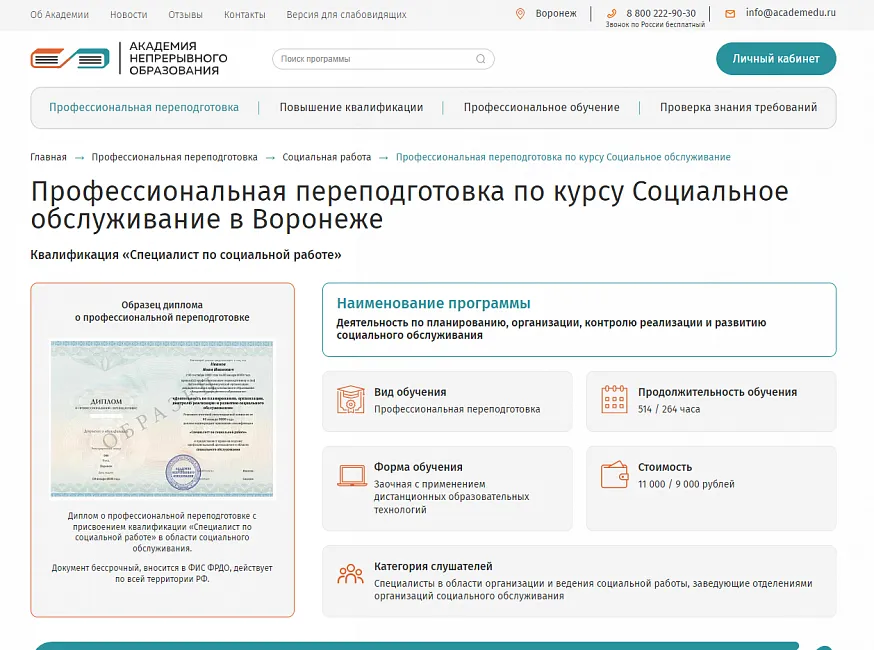Click the 514 / 264 часа value

click(669, 409)
